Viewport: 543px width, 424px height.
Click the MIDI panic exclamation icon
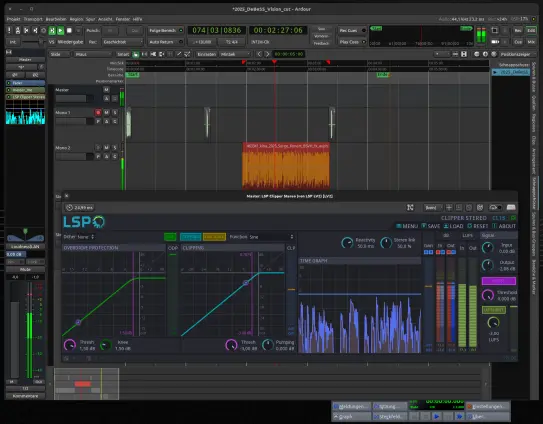tap(9, 30)
